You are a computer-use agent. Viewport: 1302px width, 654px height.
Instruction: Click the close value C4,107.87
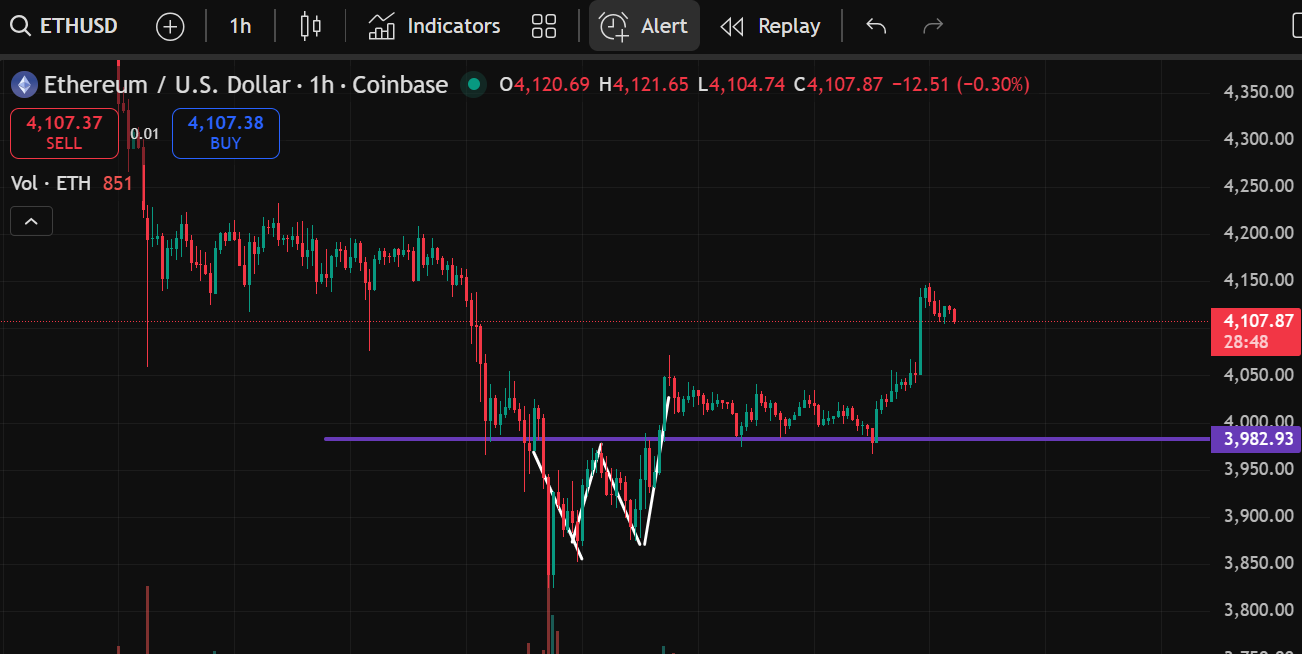pyautogui.click(x=838, y=85)
